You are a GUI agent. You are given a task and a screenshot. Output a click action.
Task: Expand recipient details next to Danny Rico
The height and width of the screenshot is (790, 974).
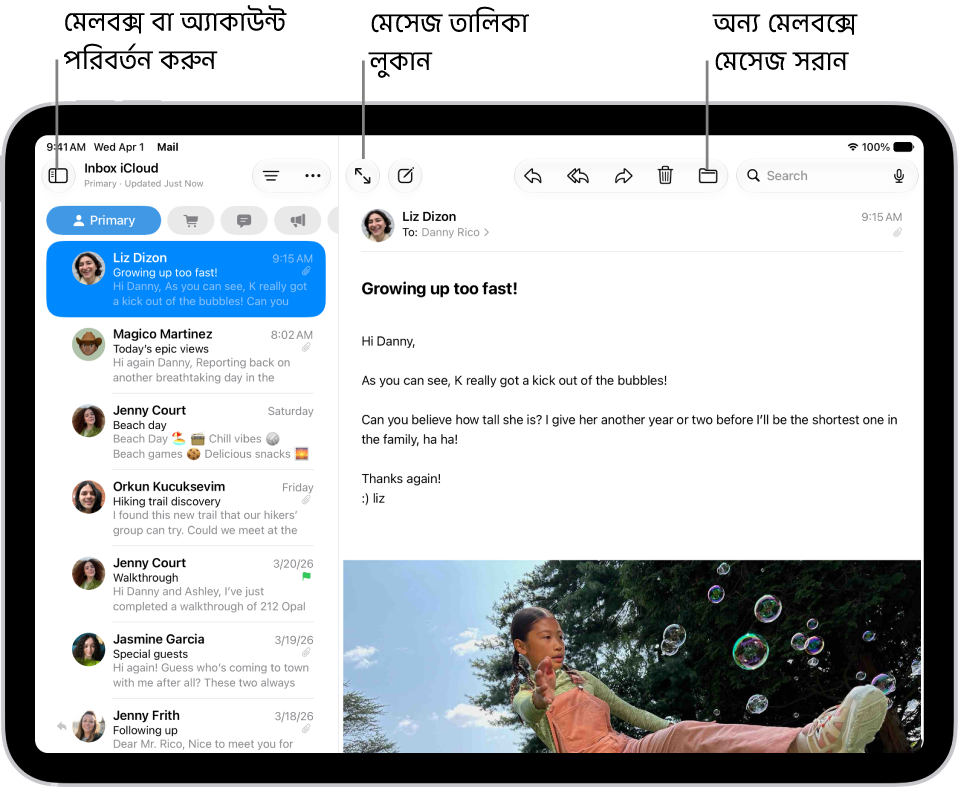pyautogui.click(x=486, y=232)
